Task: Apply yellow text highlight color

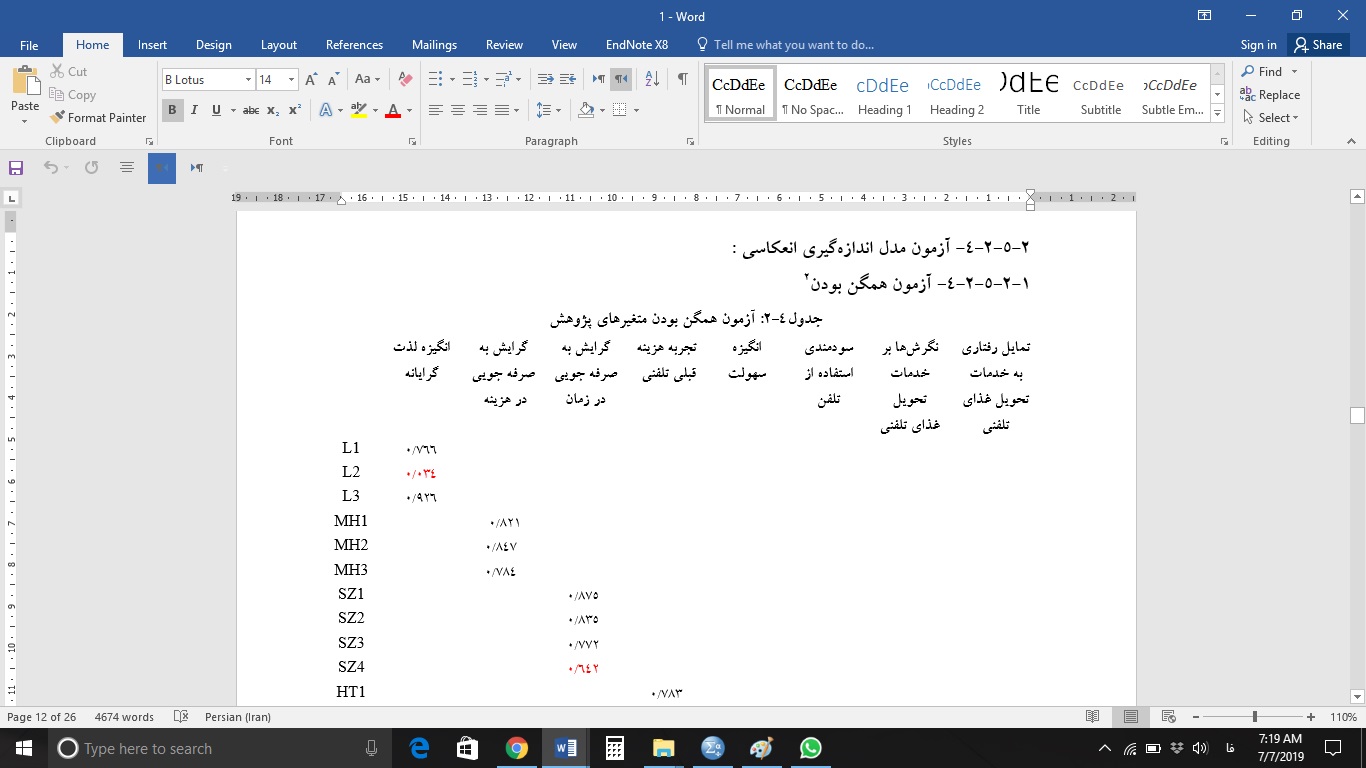Action: [x=357, y=111]
